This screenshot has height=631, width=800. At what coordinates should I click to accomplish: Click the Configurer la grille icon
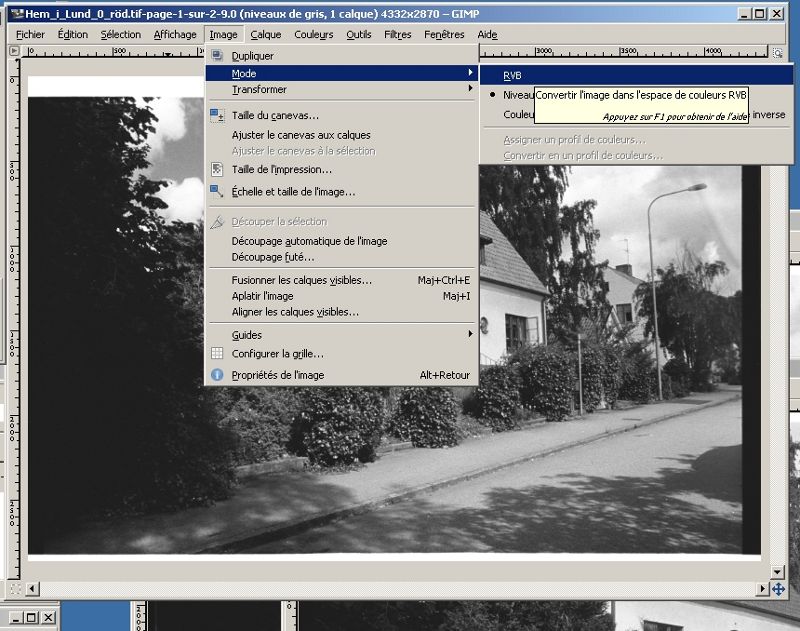(x=217, y=353)
